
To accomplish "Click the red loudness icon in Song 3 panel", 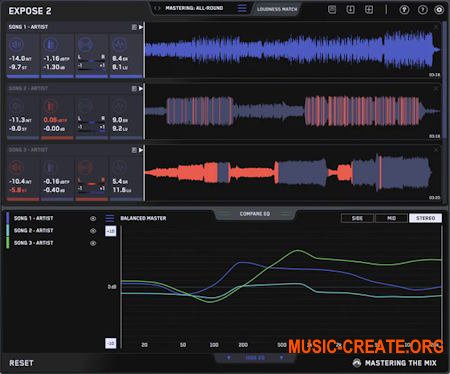I will [16, 167].
